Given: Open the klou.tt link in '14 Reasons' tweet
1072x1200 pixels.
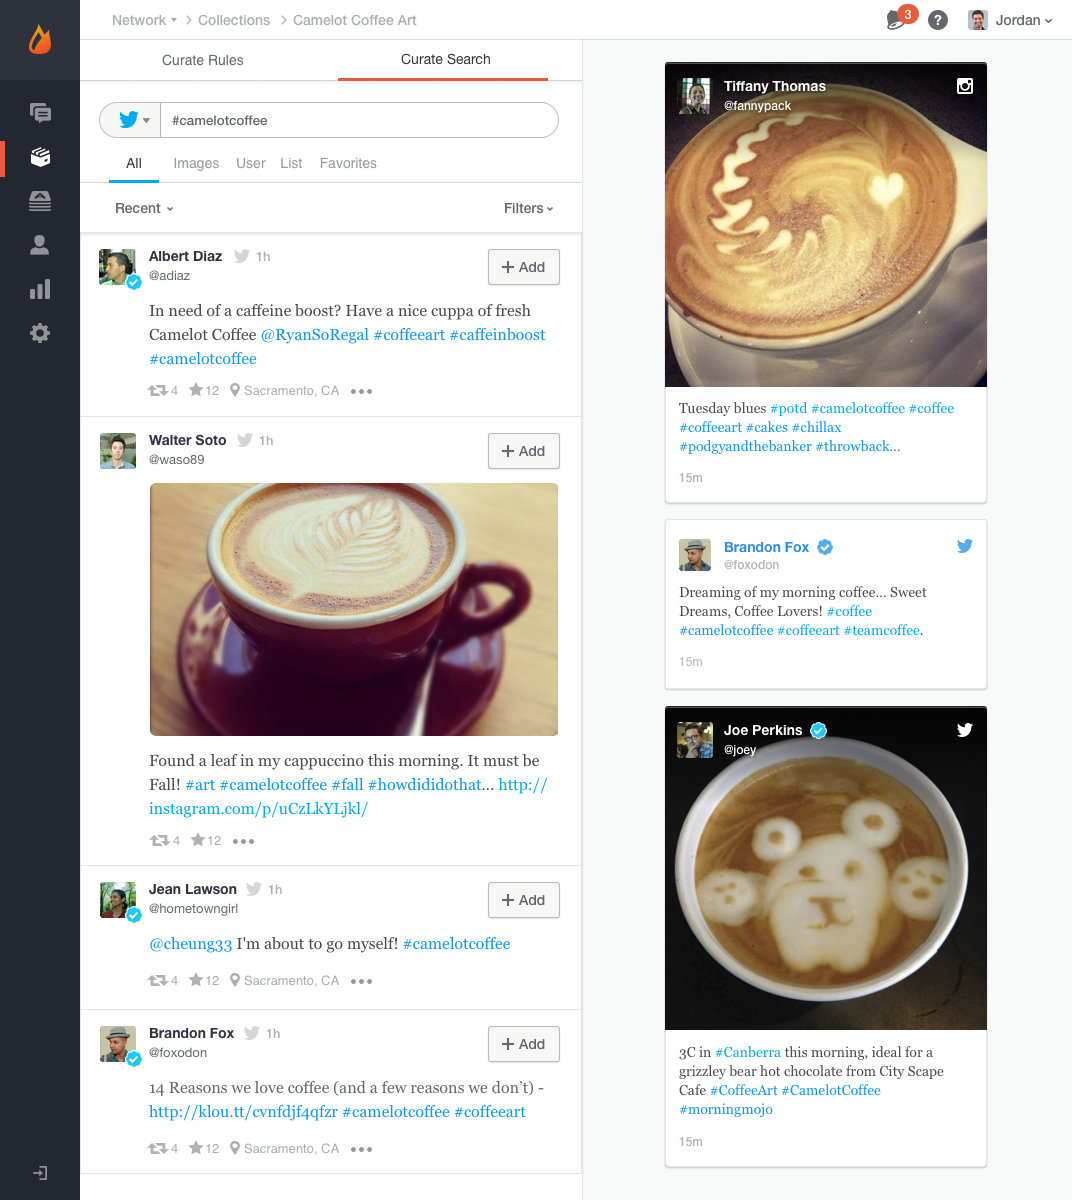Looking at the screenshot, I should [x=243, y=1112].
